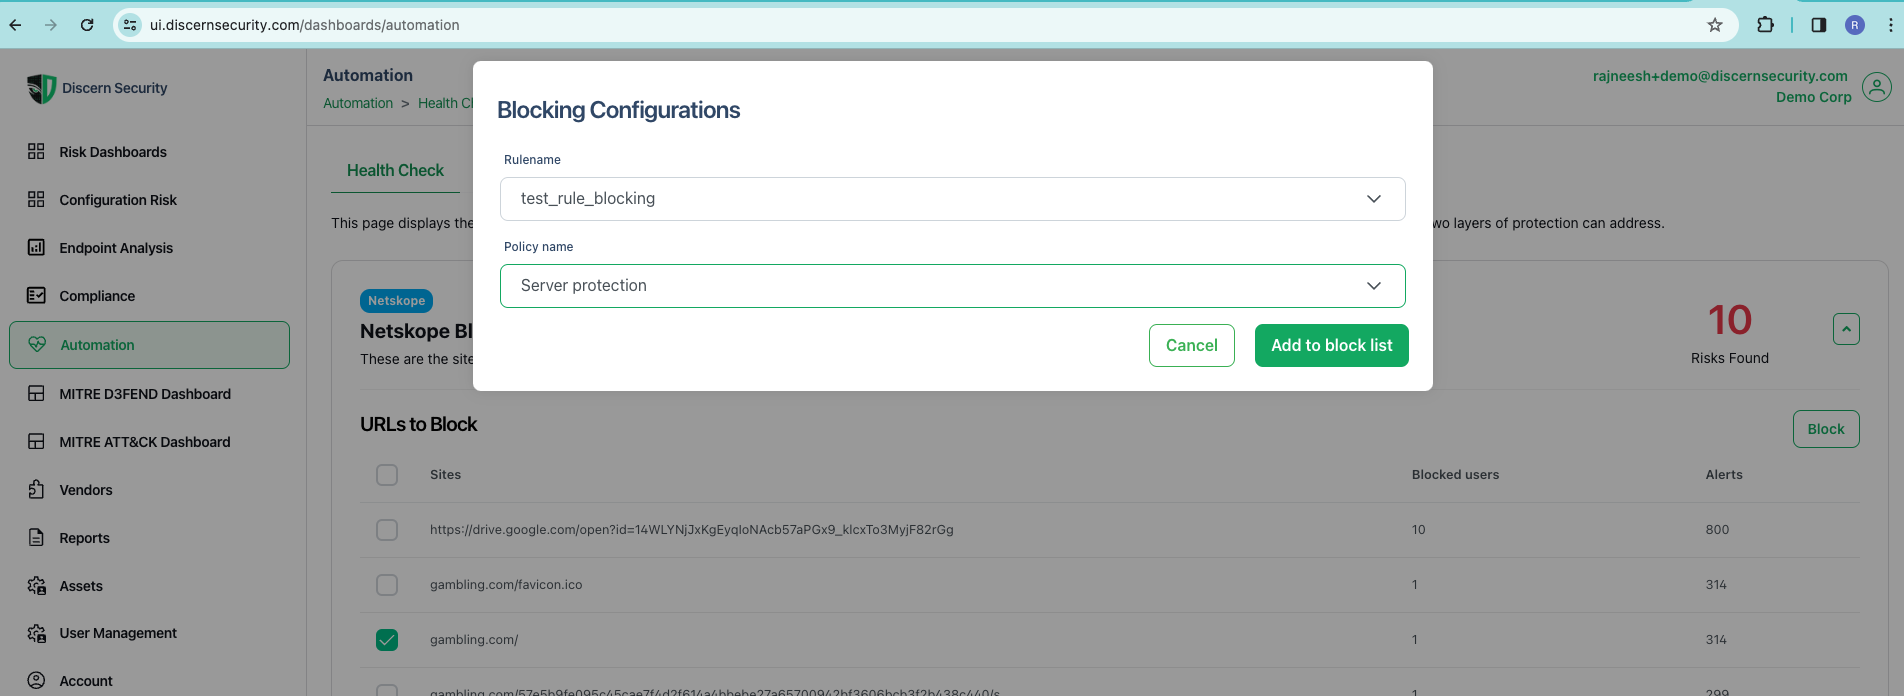
Task: Reload the page with browser refresh icon
Action: pyautogui.click(x=87, y=25)
